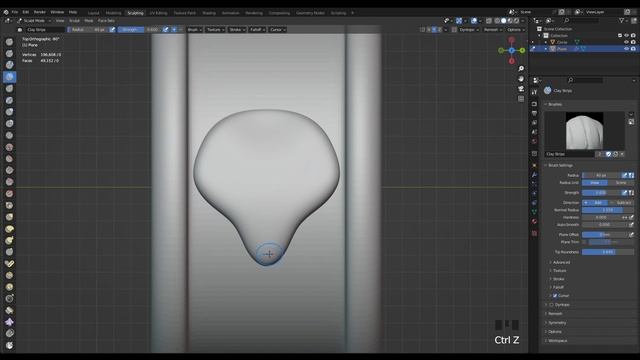Select the Clay brush tool

(9, 65)
